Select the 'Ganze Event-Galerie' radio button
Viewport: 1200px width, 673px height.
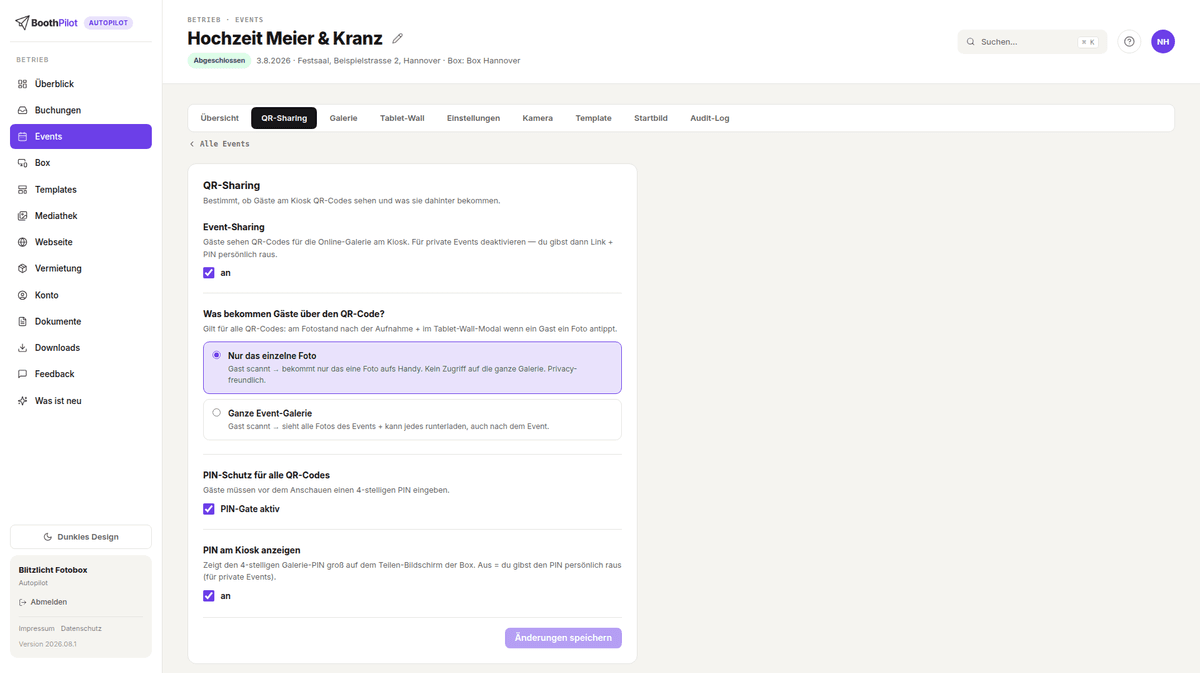[217, 412]
